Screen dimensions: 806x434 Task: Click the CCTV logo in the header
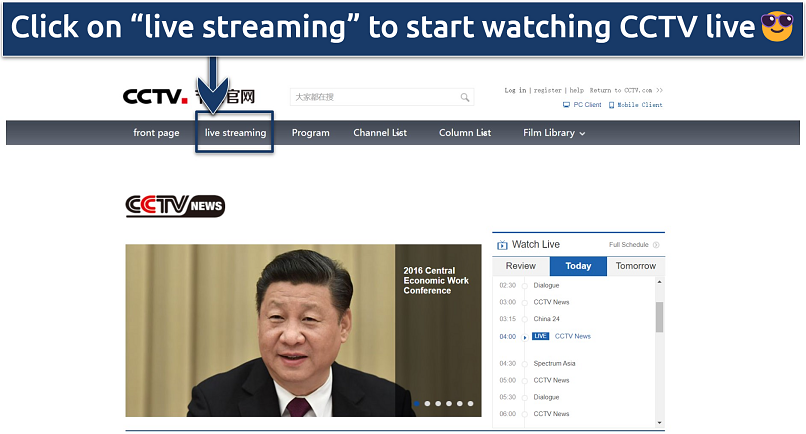tap(155, 96)
